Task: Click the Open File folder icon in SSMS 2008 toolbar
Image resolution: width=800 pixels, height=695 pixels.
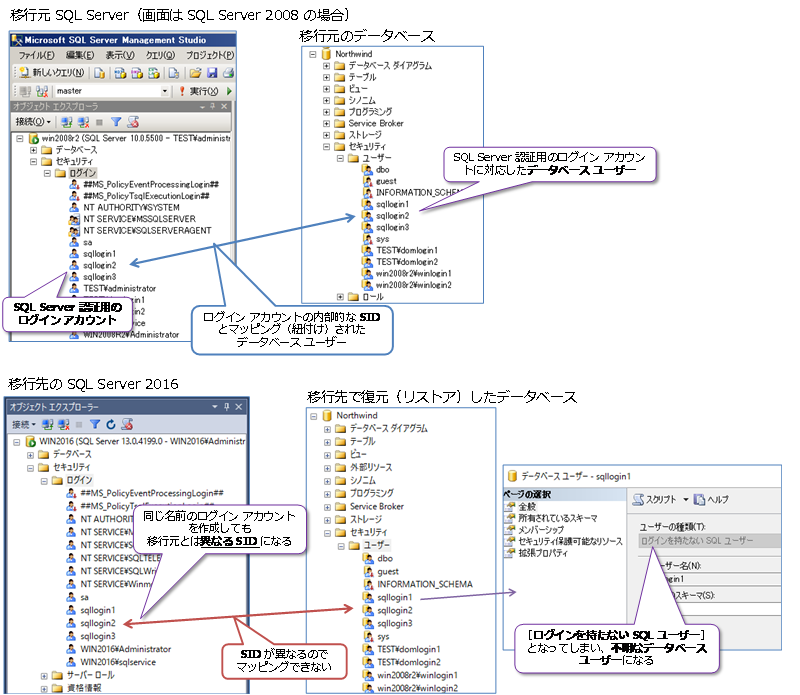Action: pyautogui.click(x=195, y=73)
